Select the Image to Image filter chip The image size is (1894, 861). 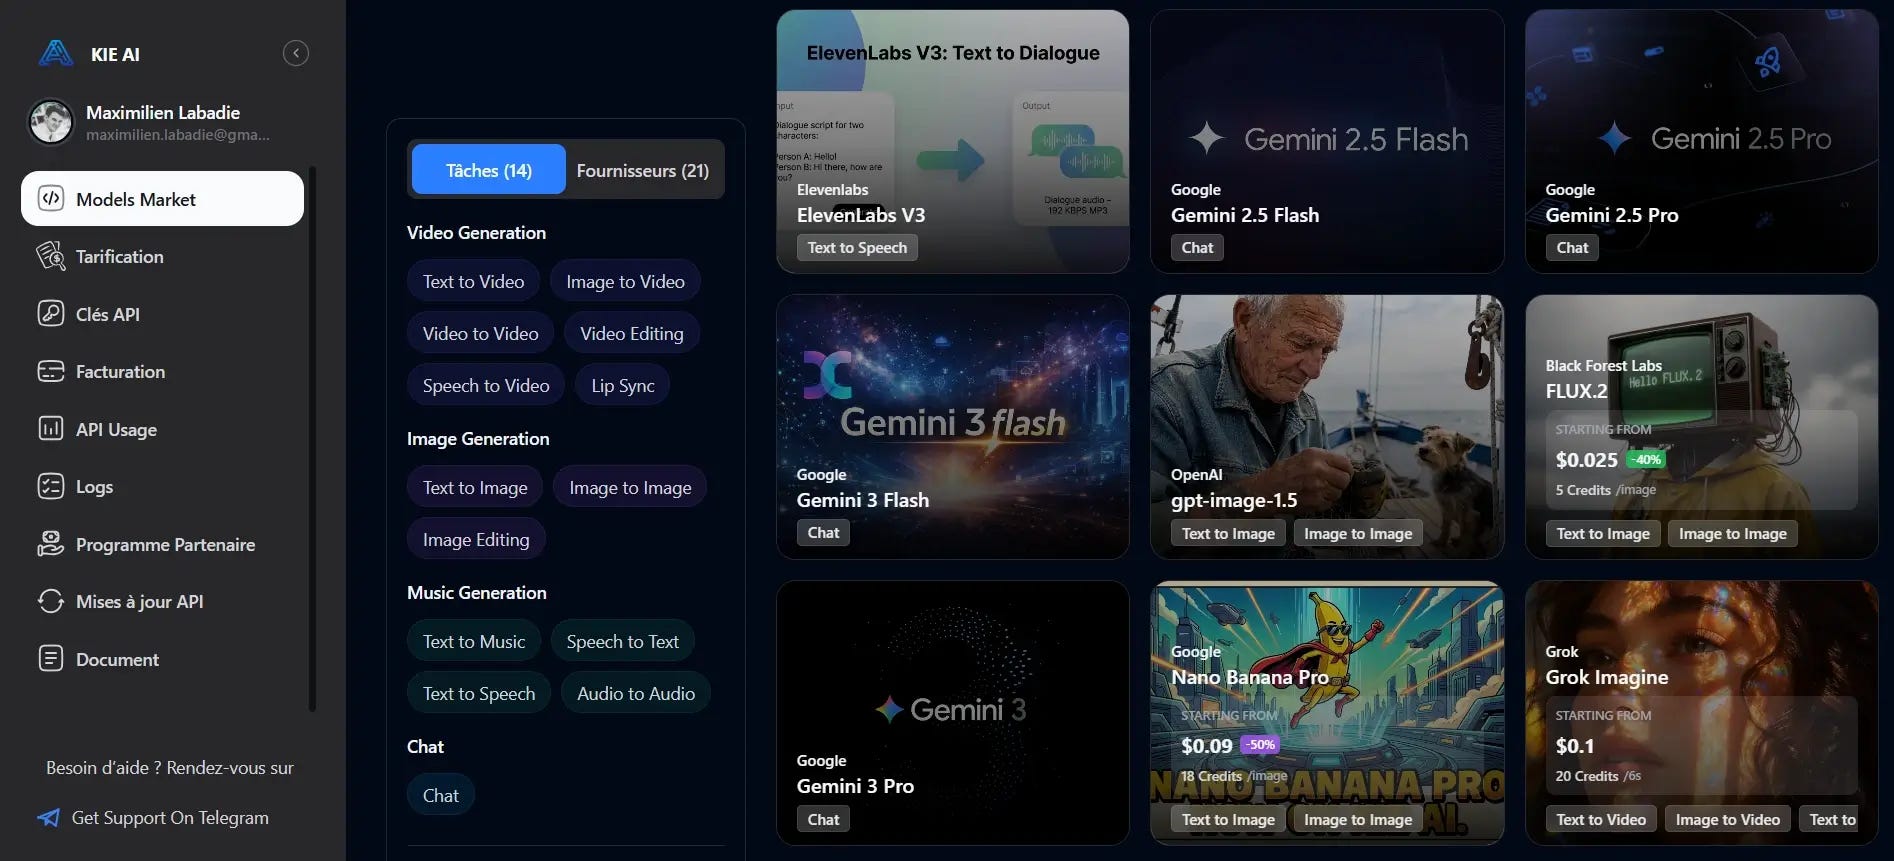(630, 487)
